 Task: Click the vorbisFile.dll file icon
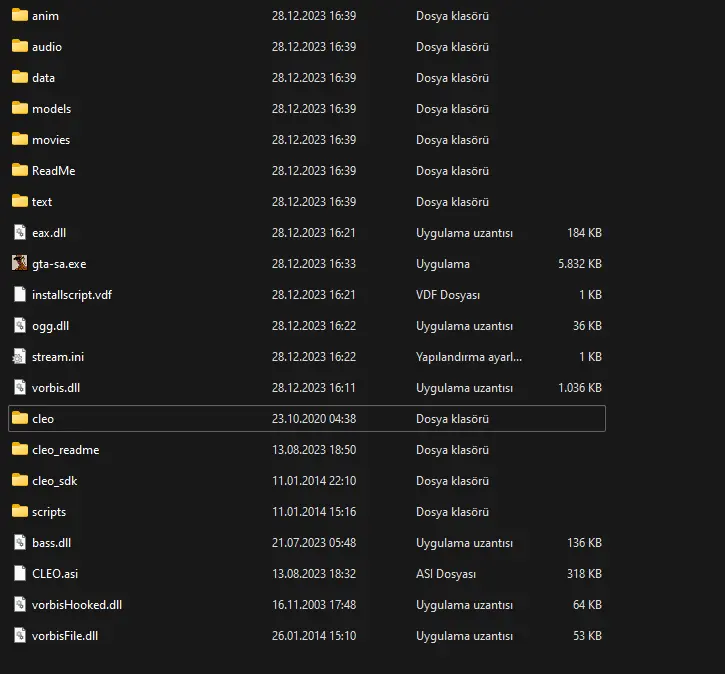(x=19, y=635)
